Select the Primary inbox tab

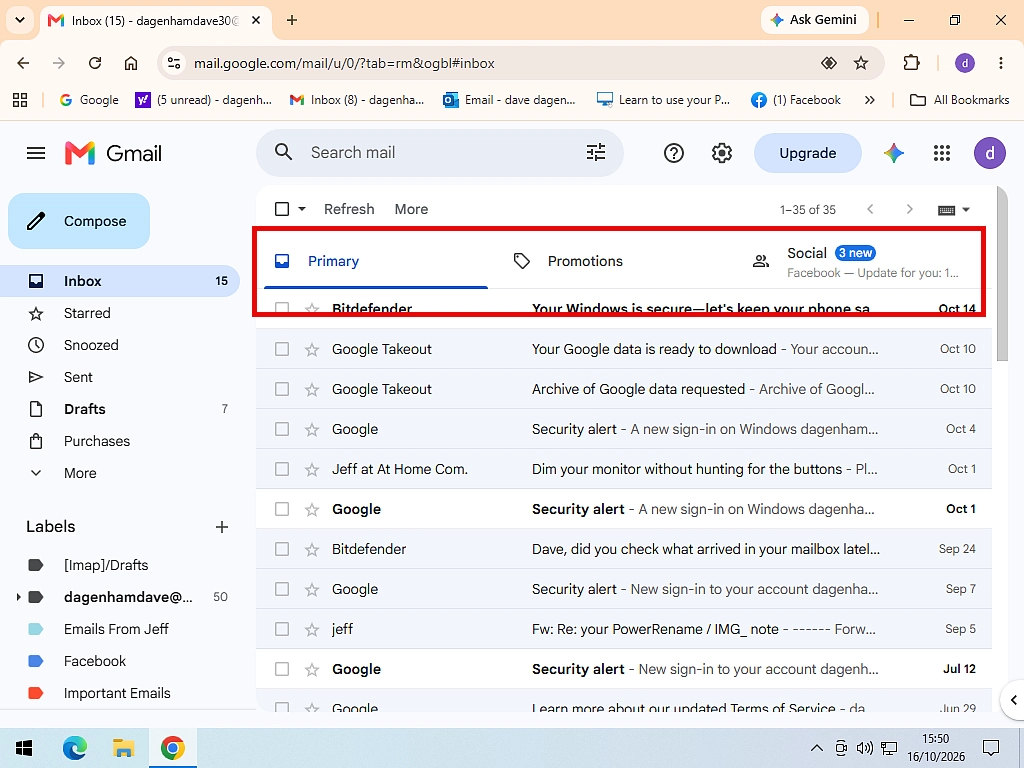[x=376, y=261]
